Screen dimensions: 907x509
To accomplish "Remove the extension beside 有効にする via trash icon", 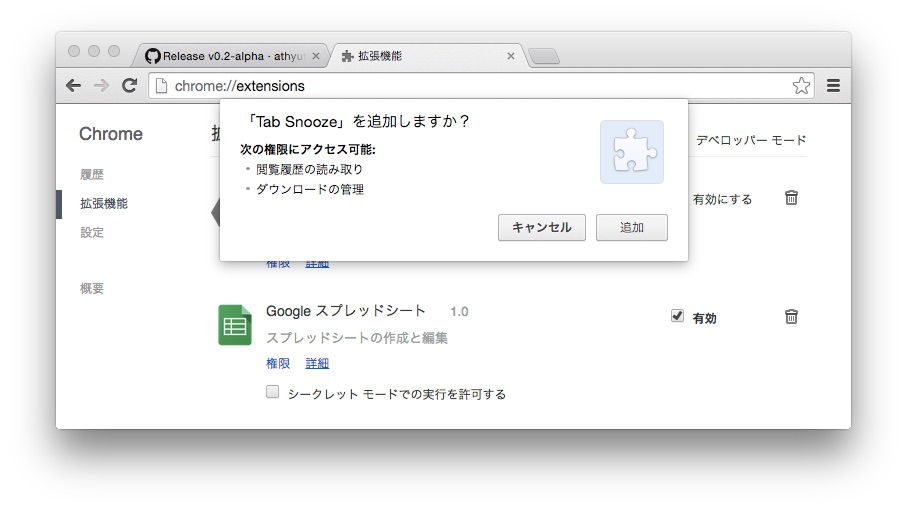I will [x=791, y=198].
